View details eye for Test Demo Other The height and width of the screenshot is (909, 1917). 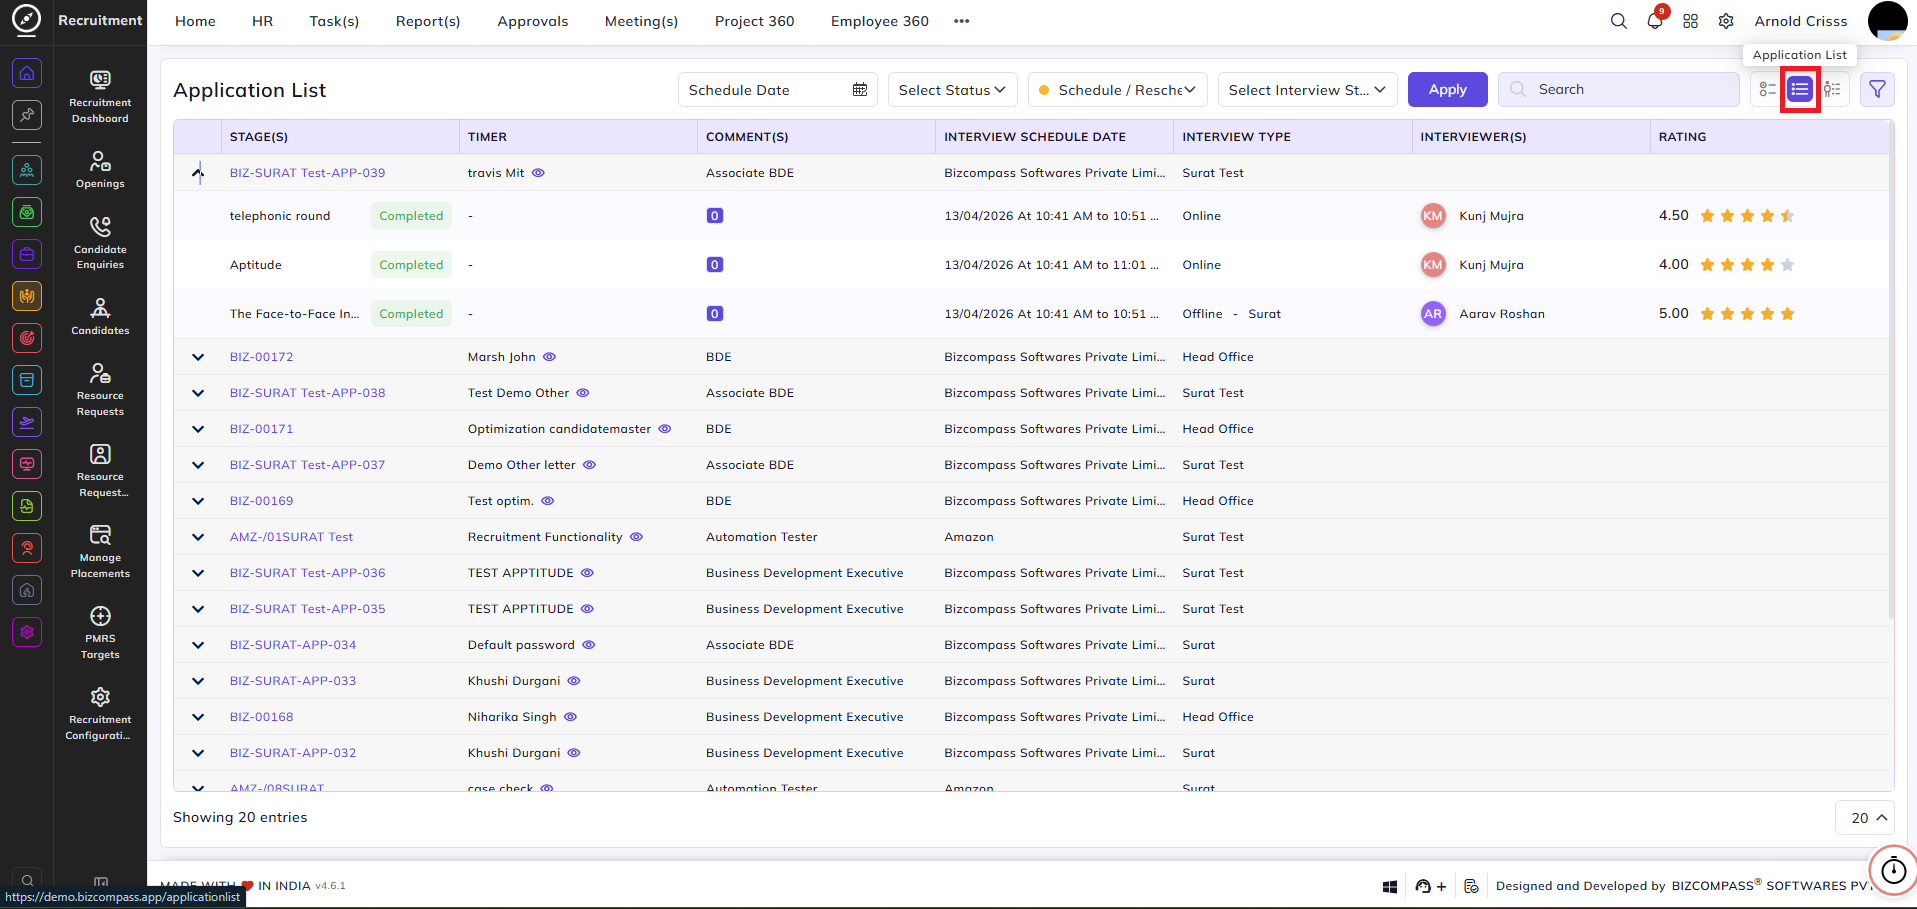coord(583,393)
